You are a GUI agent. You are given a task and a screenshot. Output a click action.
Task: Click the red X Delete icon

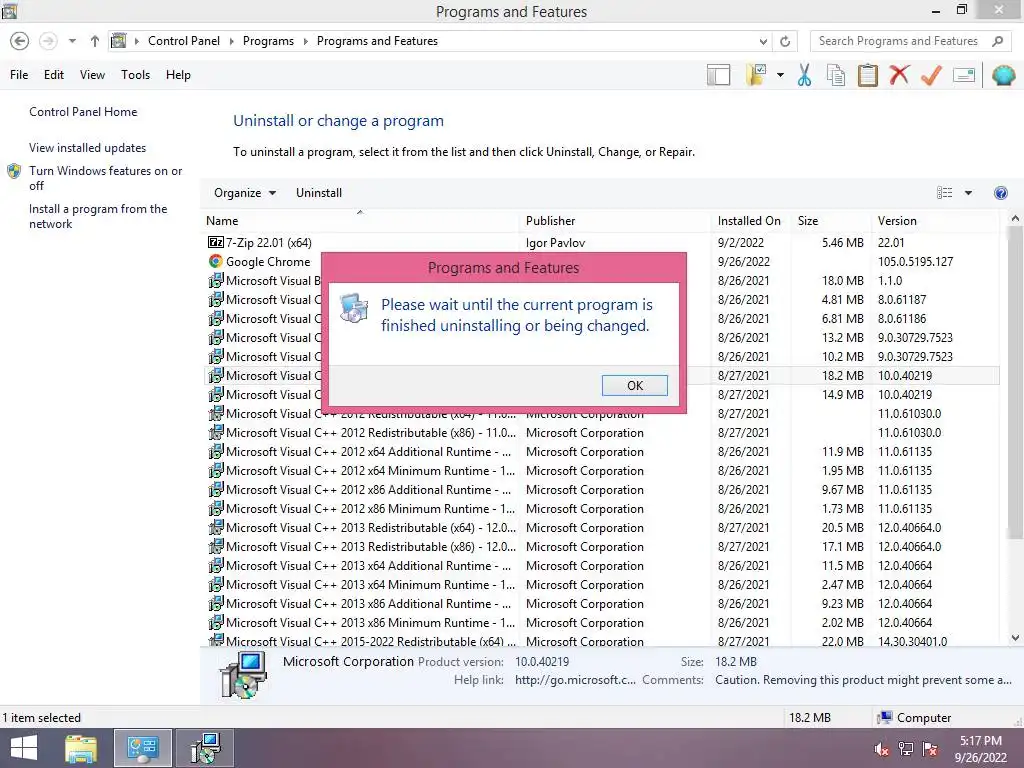pyautogui.click(x=899, y=75)
